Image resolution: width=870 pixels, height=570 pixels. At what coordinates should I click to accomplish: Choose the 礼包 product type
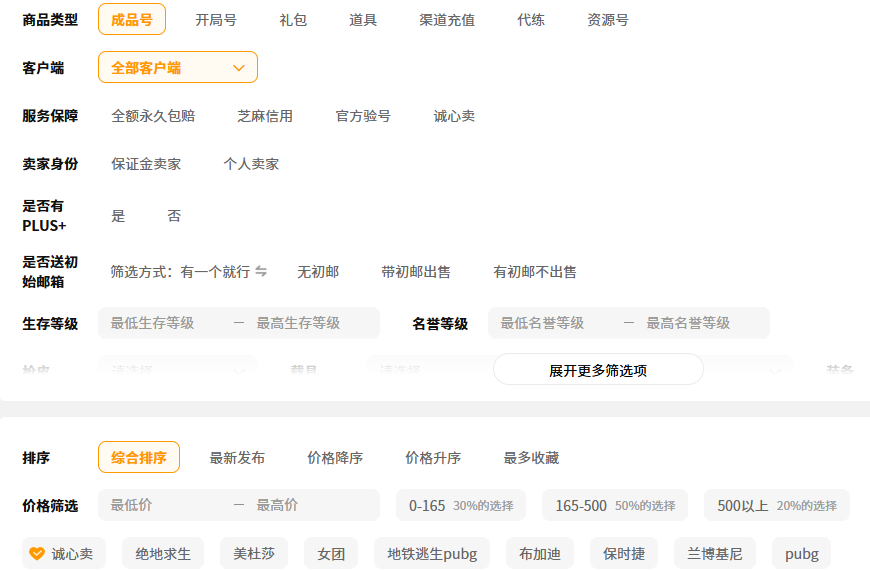coord(293,20)
